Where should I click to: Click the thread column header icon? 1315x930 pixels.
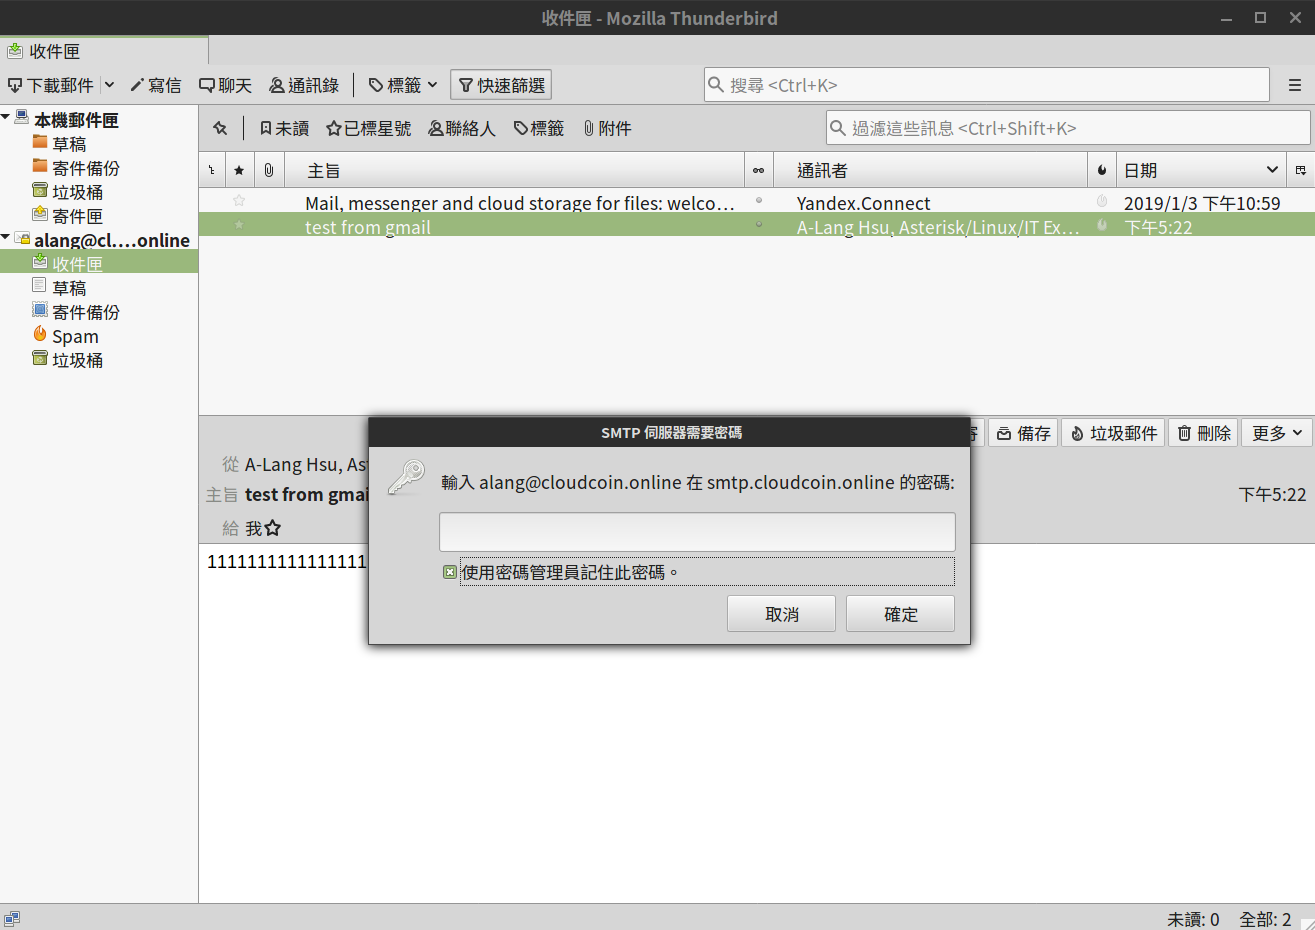tap(211, 170)
